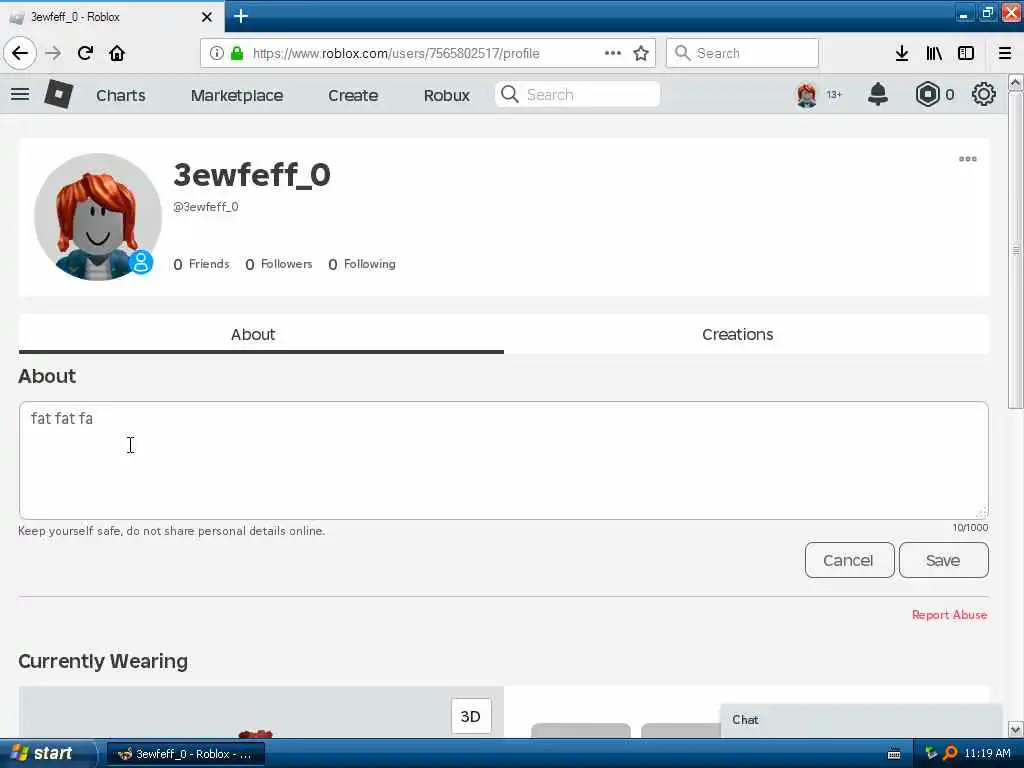This screenshot has height=768, width=1024.
Task: Click the browser forward arrow
Action: click(x=54, y=53)
